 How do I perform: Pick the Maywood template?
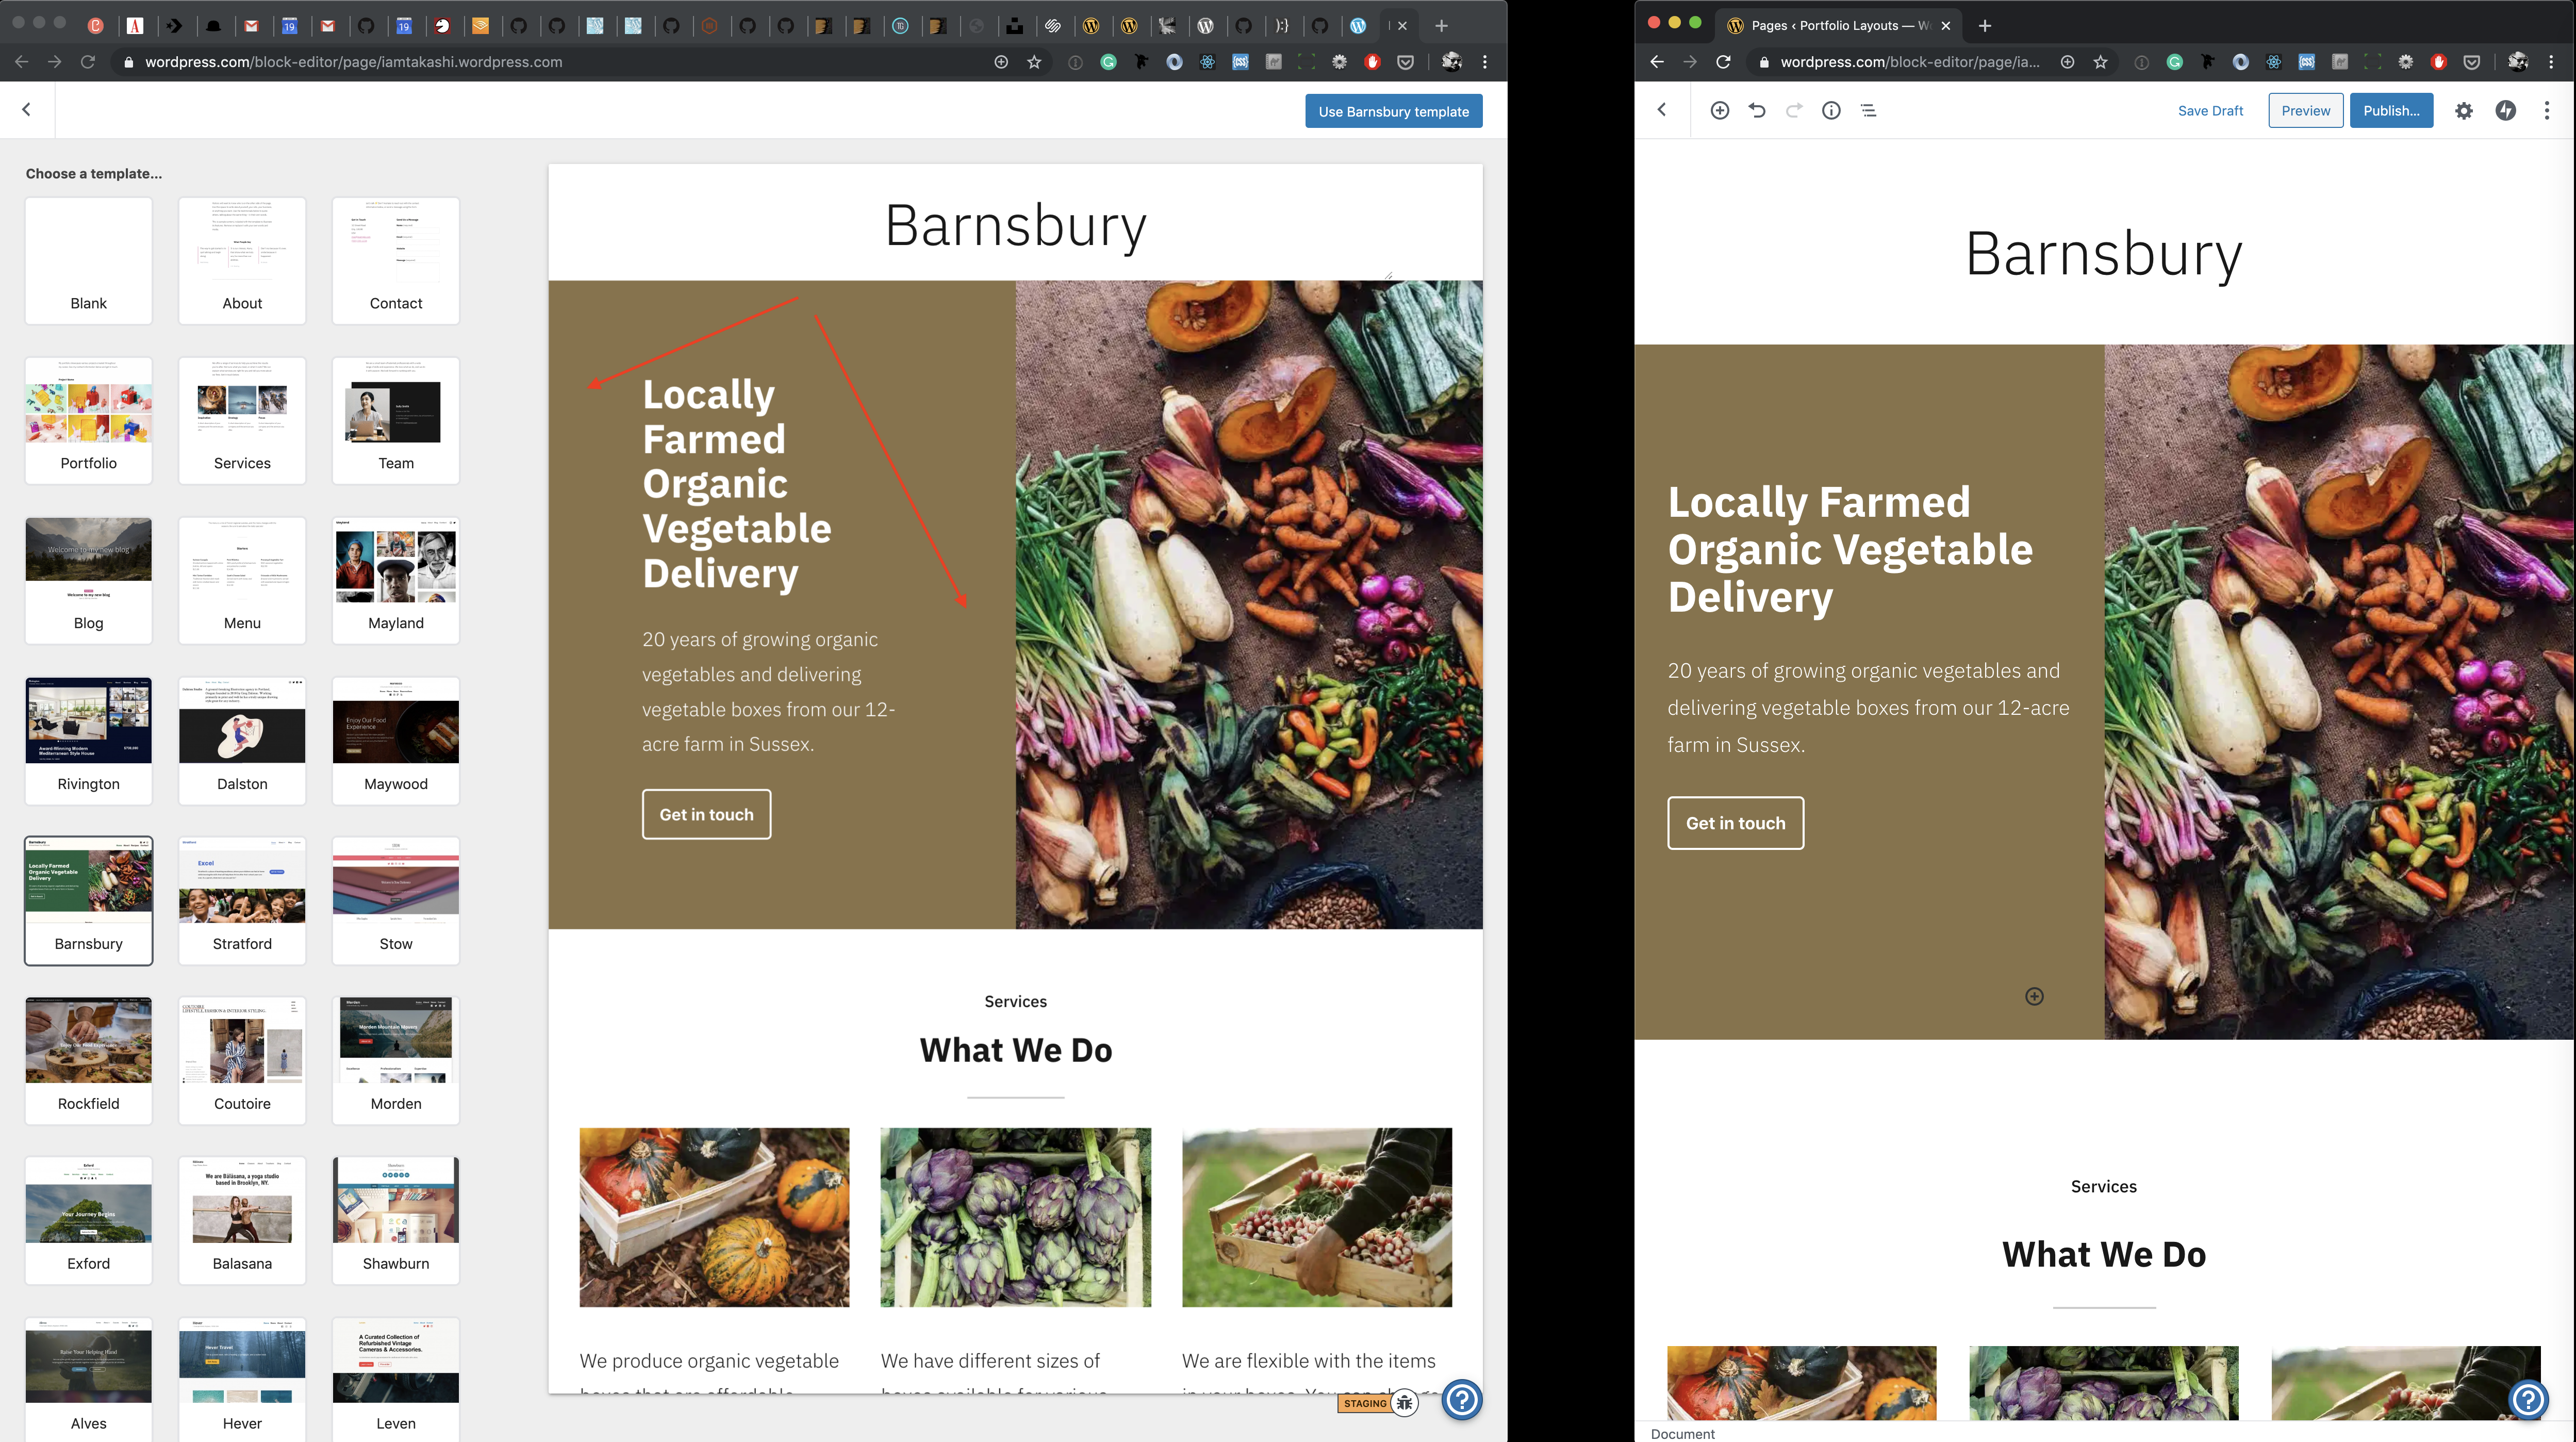pos(396,741)
